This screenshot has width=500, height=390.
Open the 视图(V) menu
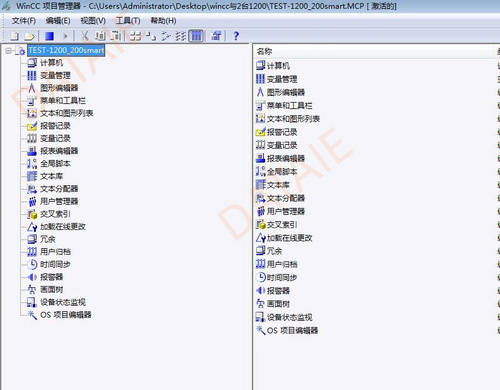pyautogui.click(x=93, y=21)
